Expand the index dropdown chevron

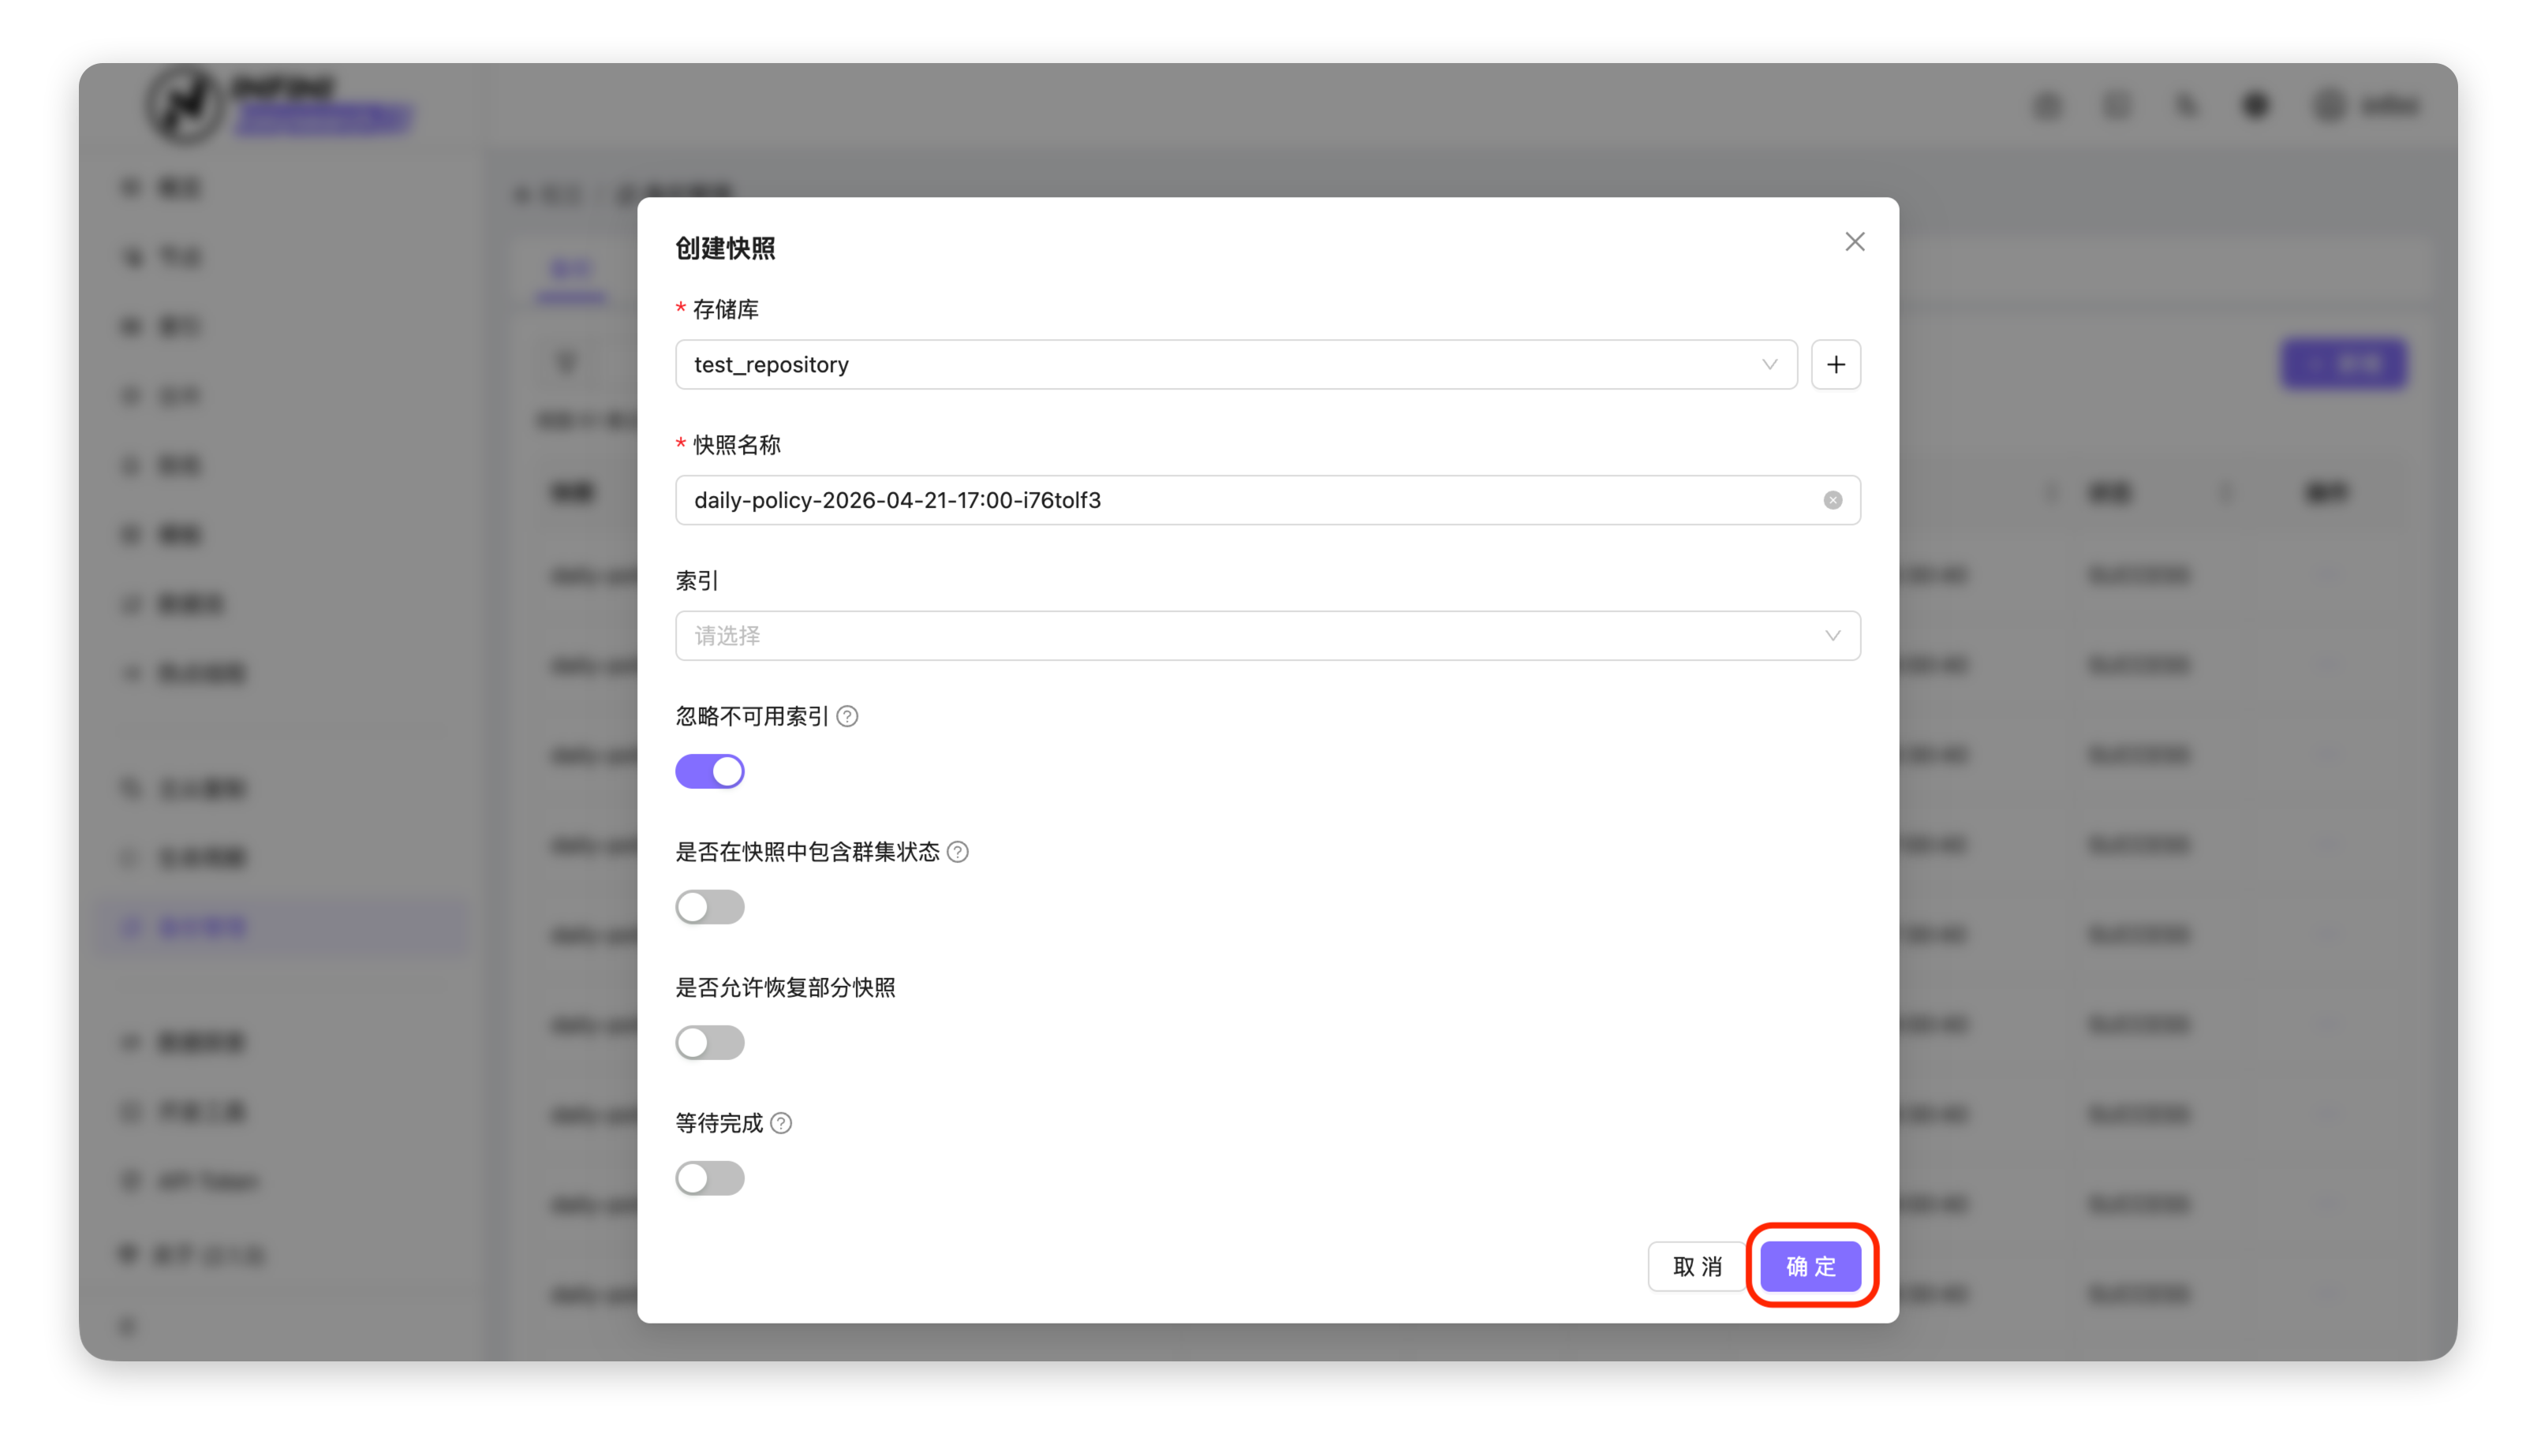coord(1832,636)
